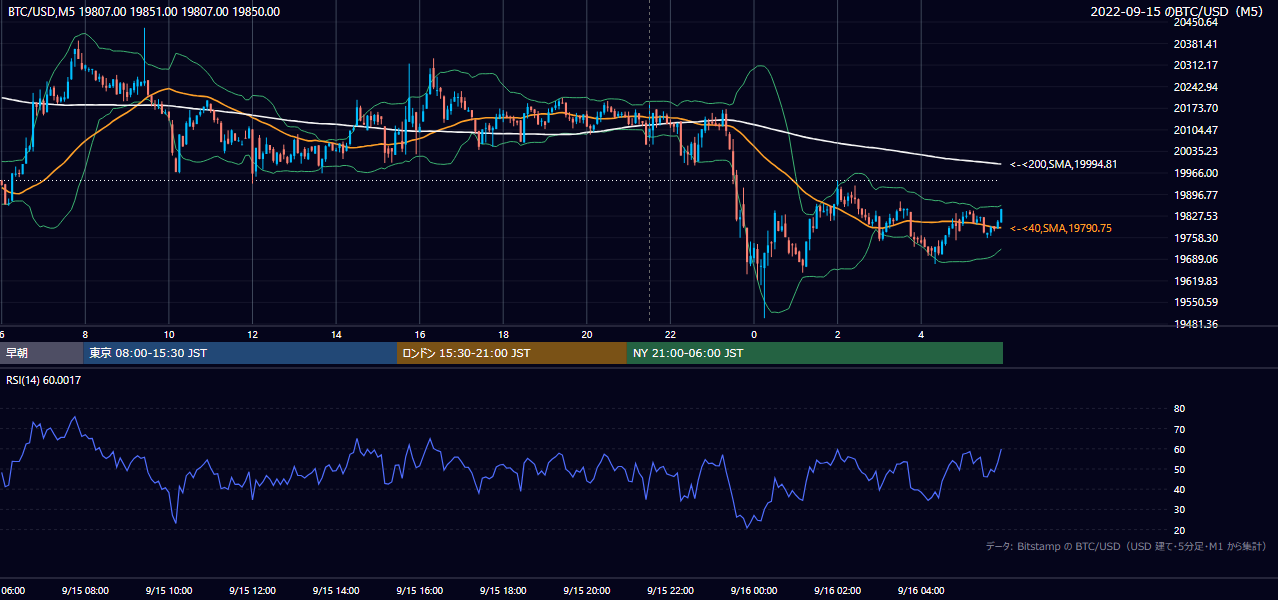Click bottom date label 9/15 16:00
This screenshot has width=1278, height=600.
tap(420, 590)
